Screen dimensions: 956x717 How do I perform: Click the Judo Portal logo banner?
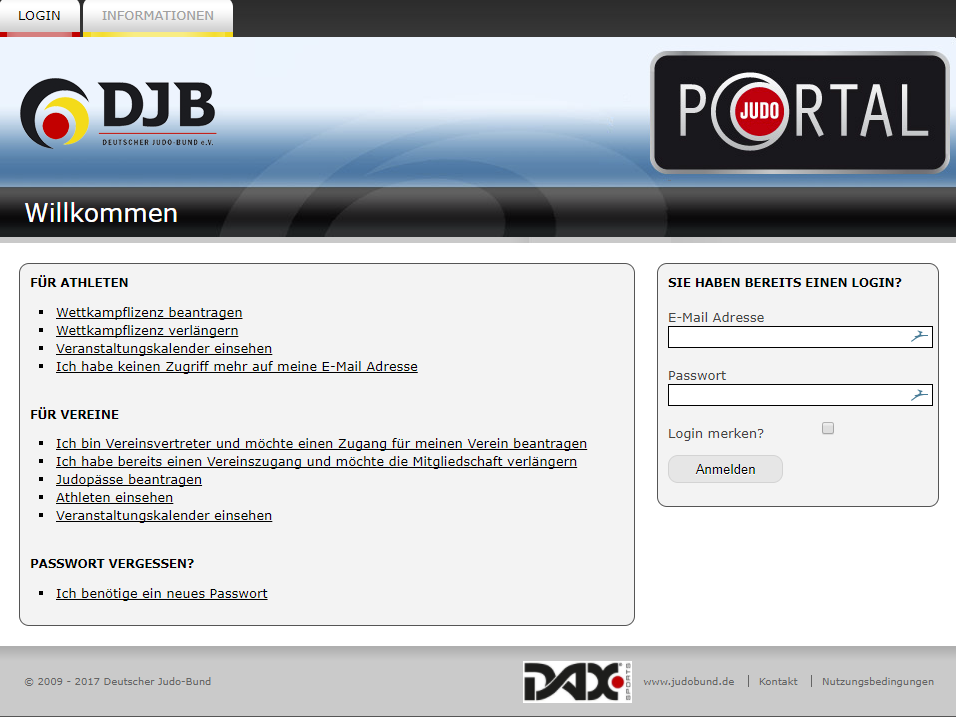799,112
